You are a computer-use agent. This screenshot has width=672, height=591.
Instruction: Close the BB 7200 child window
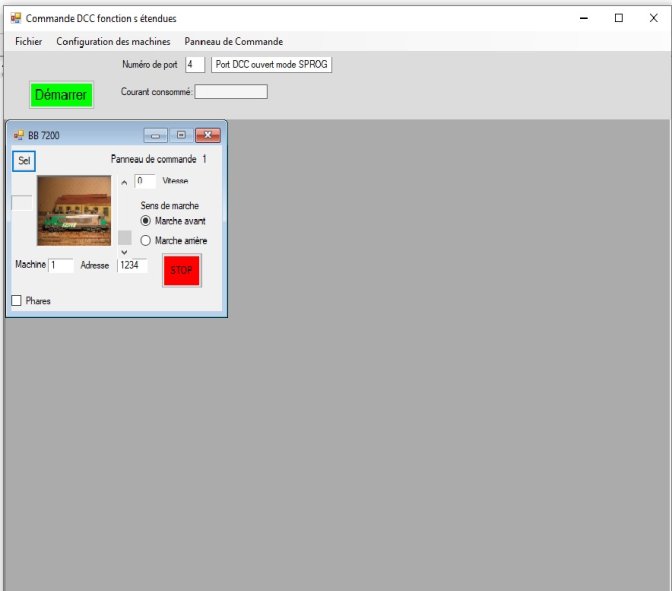pyautogui.click(x=208, y=135)
